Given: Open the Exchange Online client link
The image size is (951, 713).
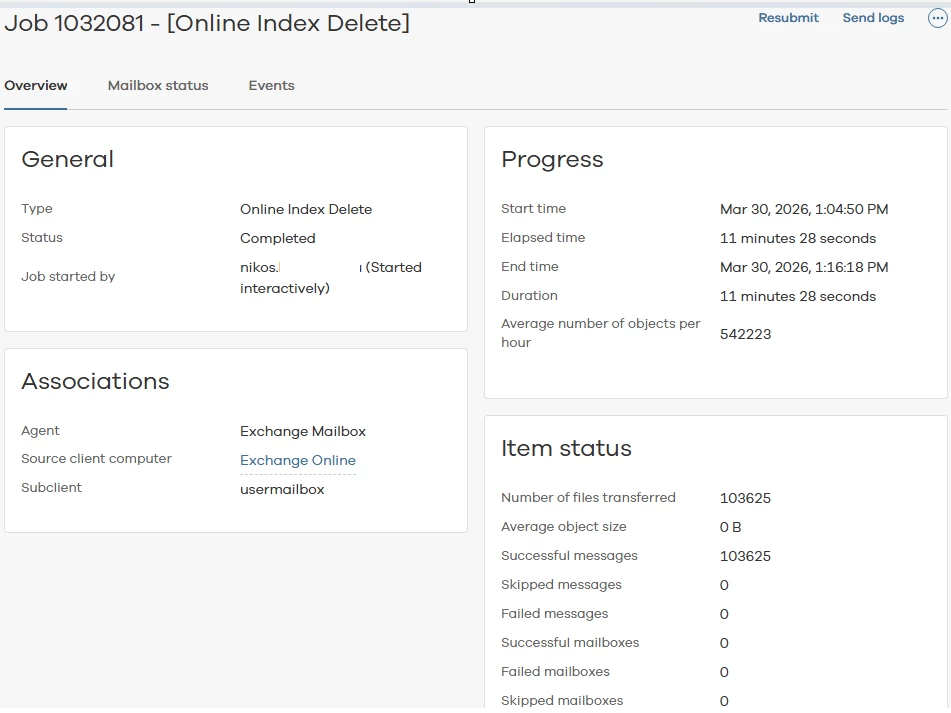Looking at the screenshot, I should point(298,461).
